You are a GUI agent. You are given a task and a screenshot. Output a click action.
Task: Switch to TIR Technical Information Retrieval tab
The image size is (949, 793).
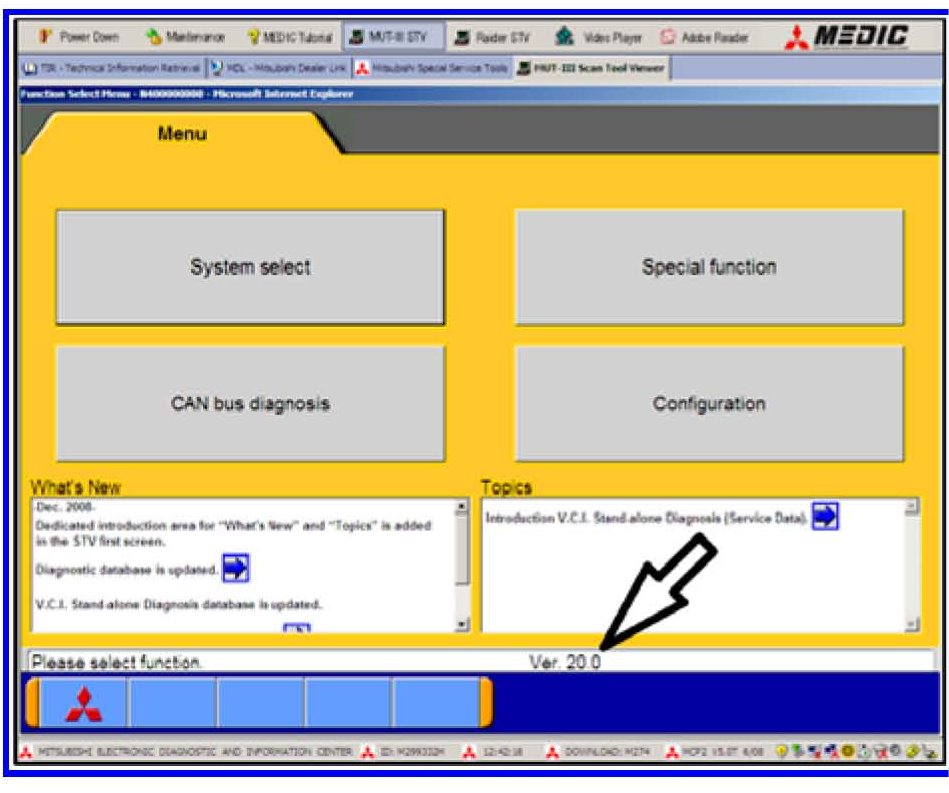pyautogui.click(x=111, y=69)
